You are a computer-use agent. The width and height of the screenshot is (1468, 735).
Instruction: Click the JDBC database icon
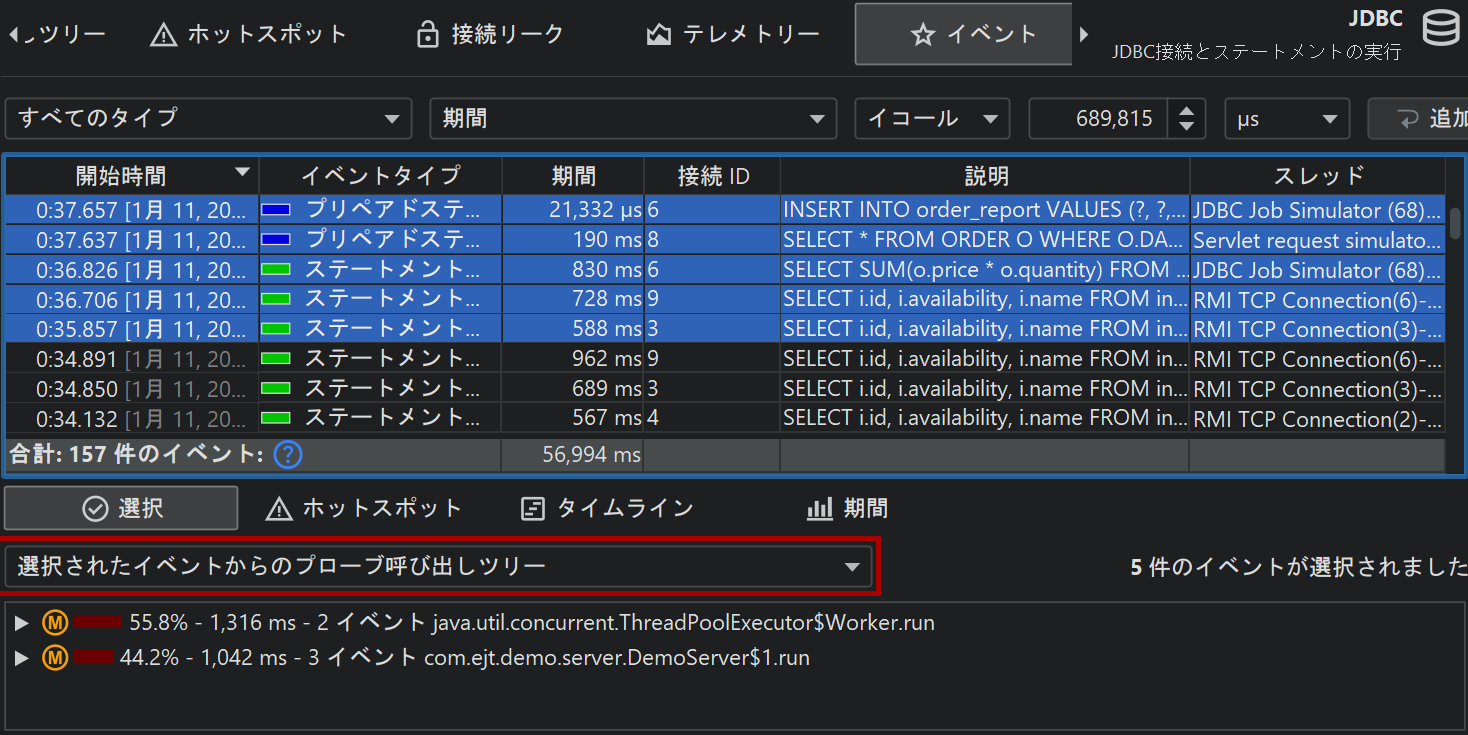1440,29
